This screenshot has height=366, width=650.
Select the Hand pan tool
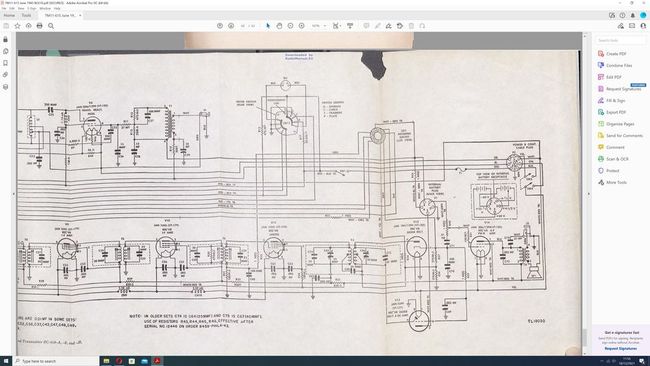279,26
